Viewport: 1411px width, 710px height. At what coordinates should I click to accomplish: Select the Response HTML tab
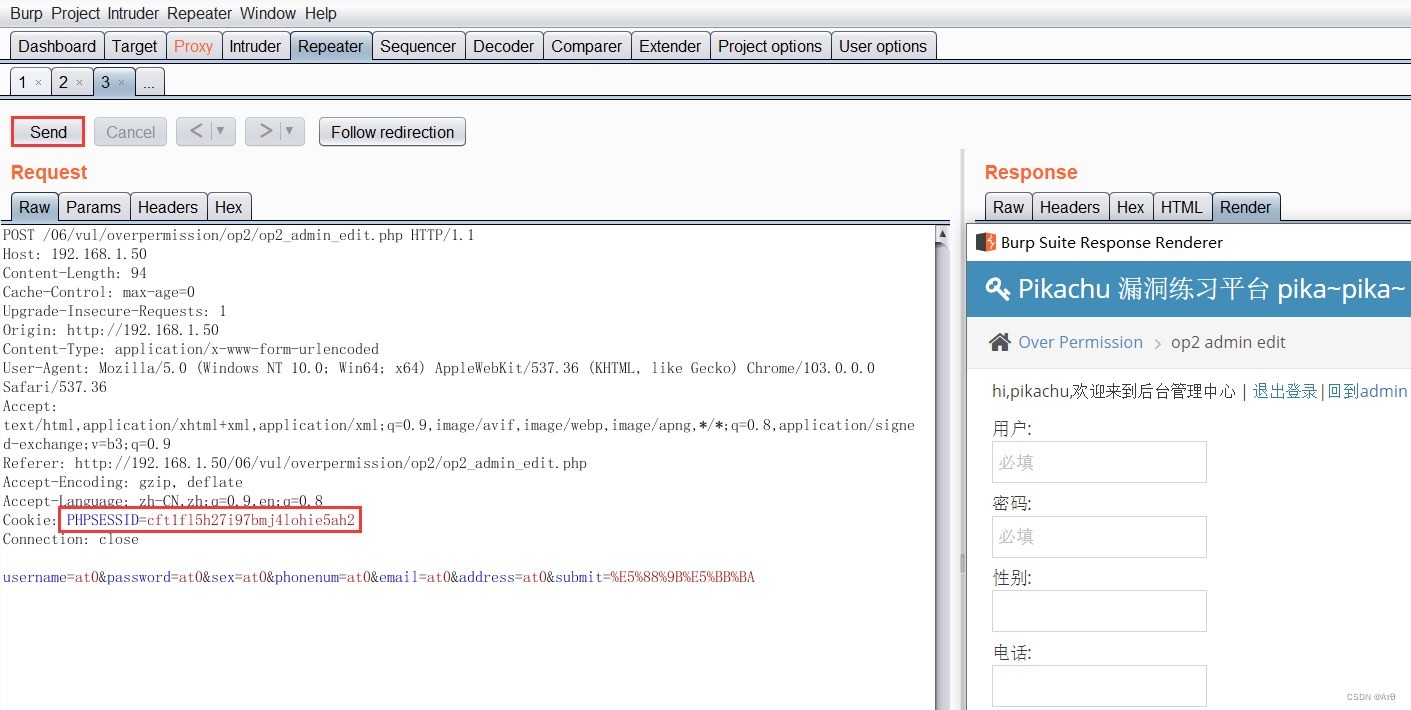(x=1182, y=207)
